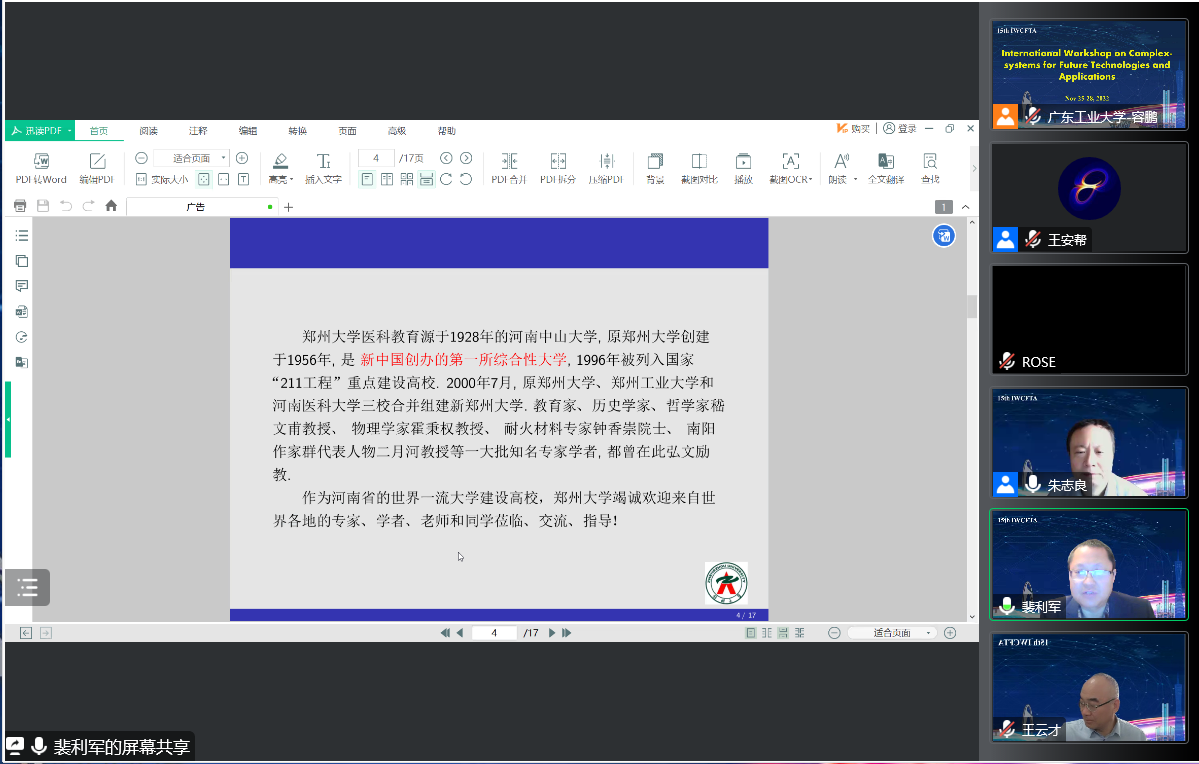Open the 查找 search tool
Image resolution: width=1199 pixels, height=764 pixels.
point(930,168)
